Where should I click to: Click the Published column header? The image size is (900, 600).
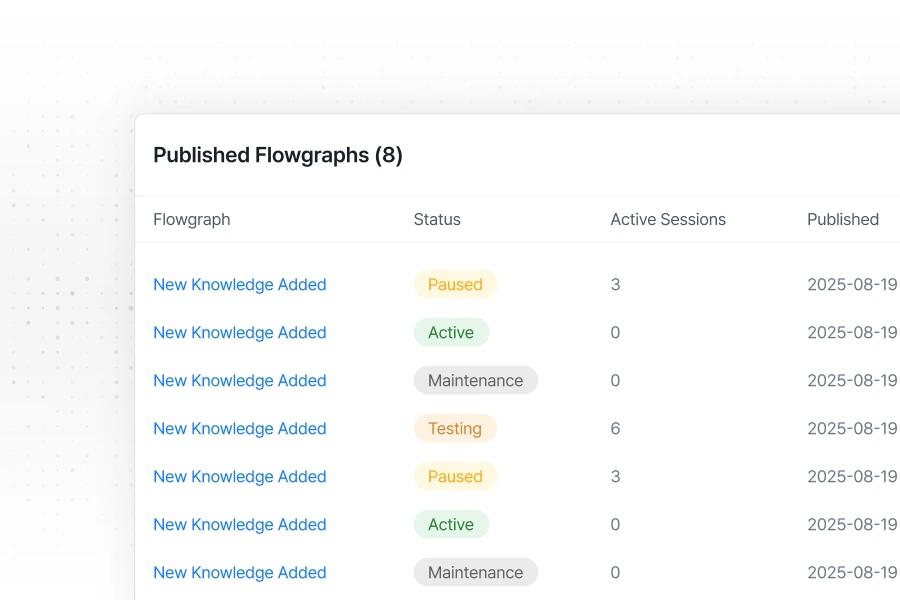click(x=842, y=219)
